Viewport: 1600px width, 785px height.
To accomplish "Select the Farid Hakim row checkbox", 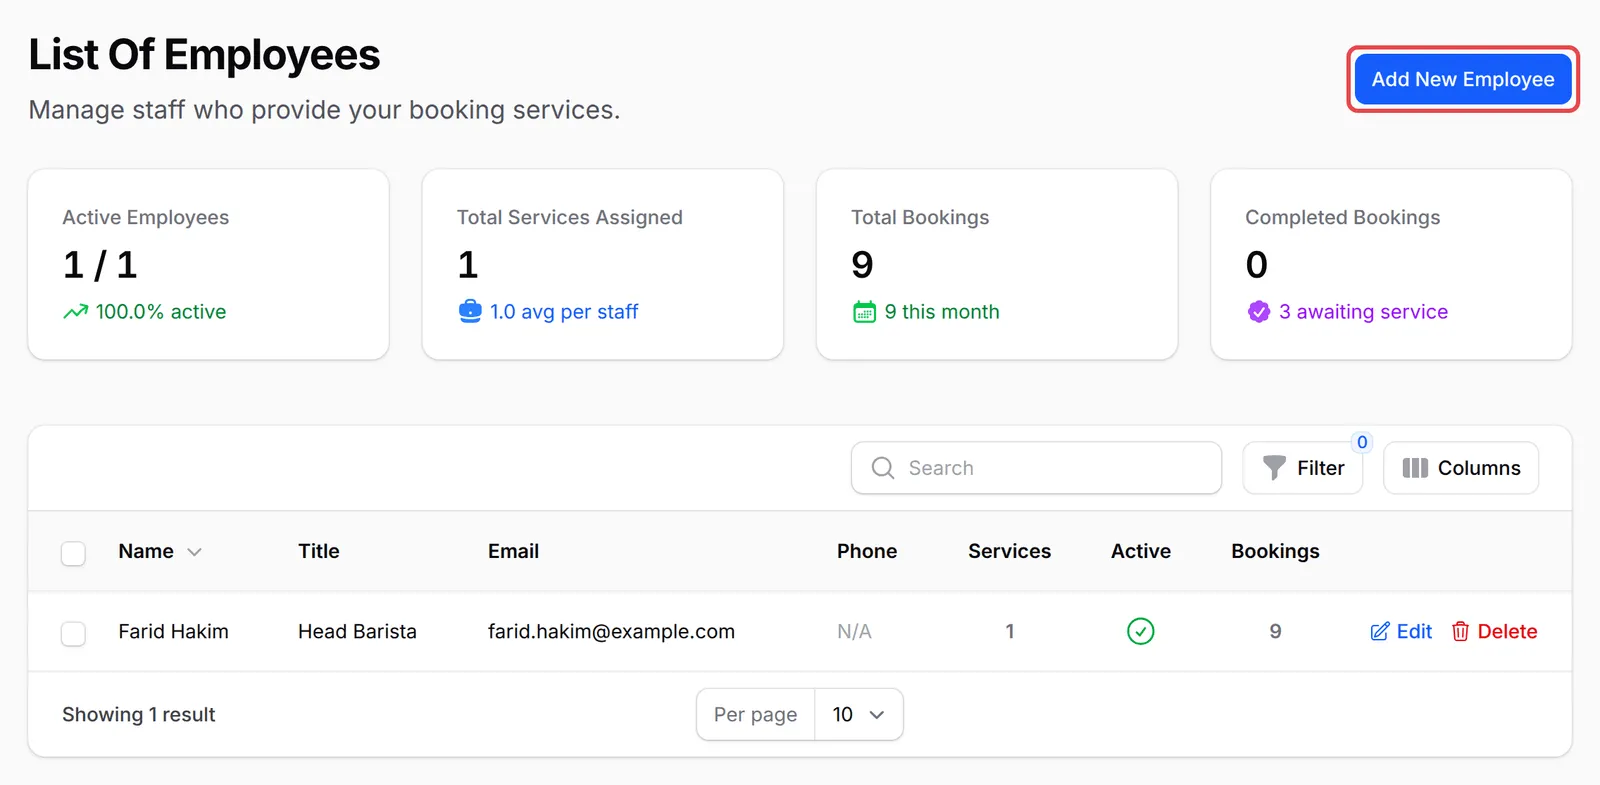I will pos(73,633).
